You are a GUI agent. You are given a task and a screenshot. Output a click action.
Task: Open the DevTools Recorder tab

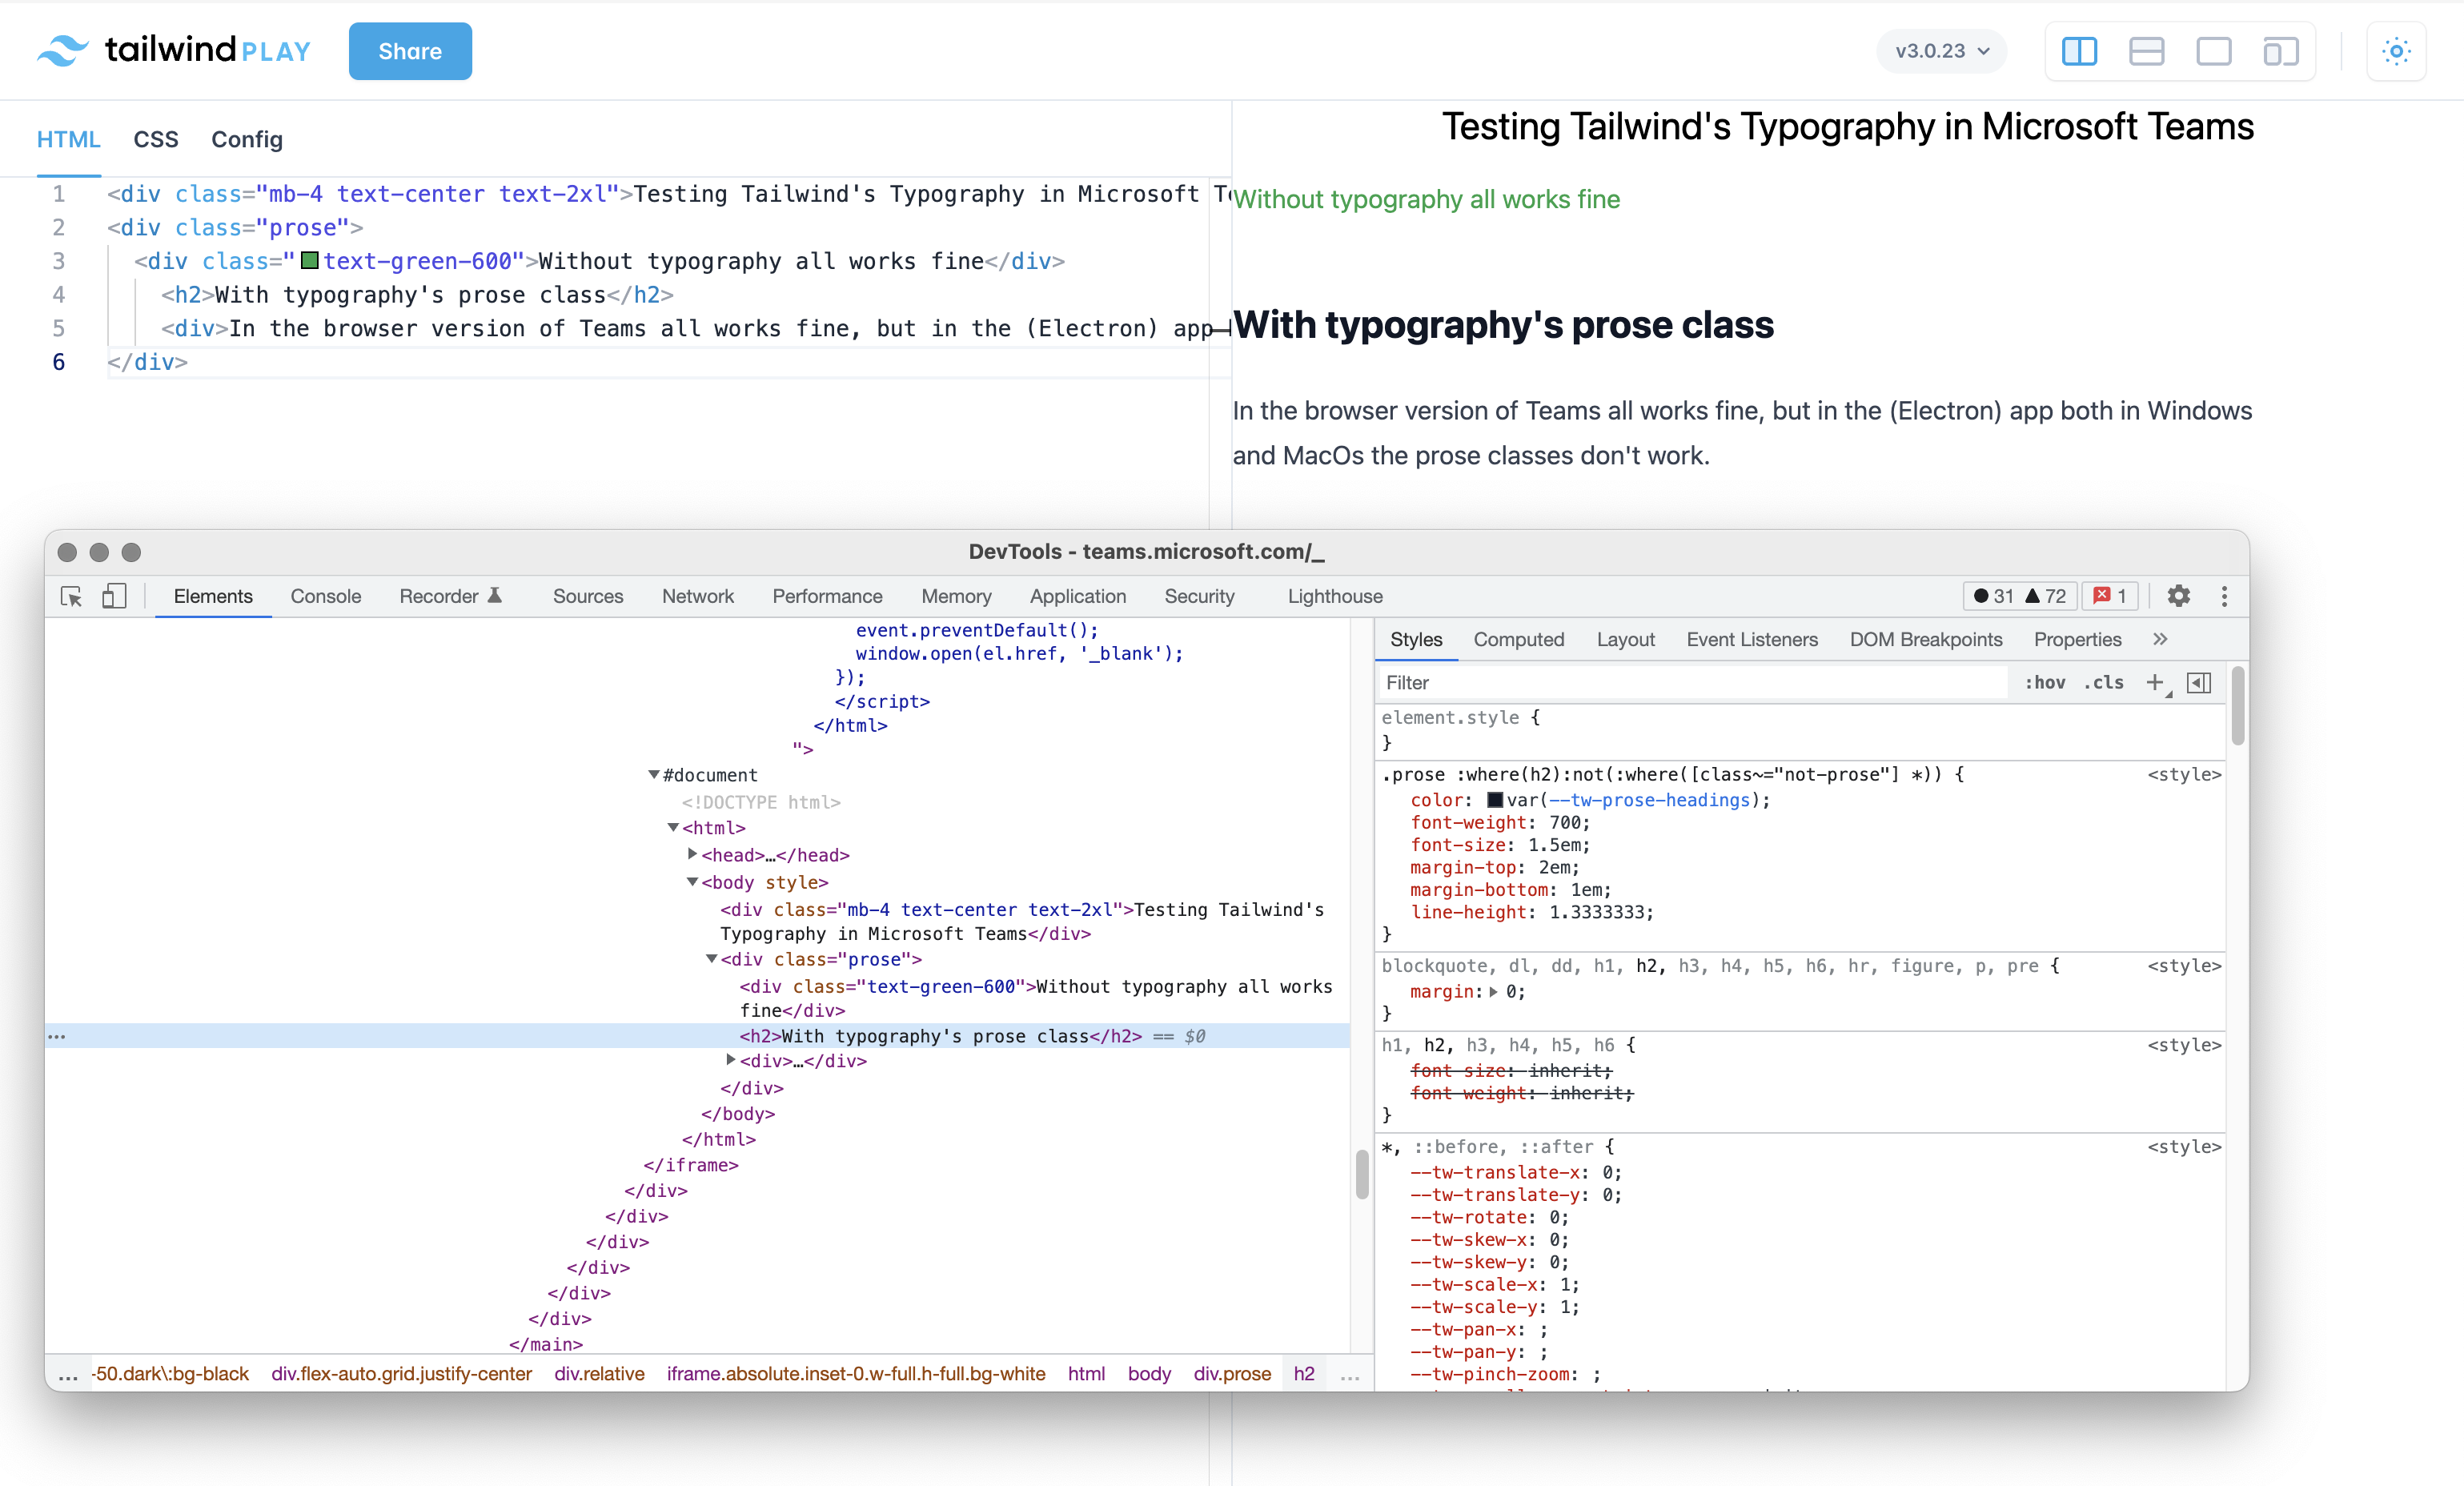450,596
